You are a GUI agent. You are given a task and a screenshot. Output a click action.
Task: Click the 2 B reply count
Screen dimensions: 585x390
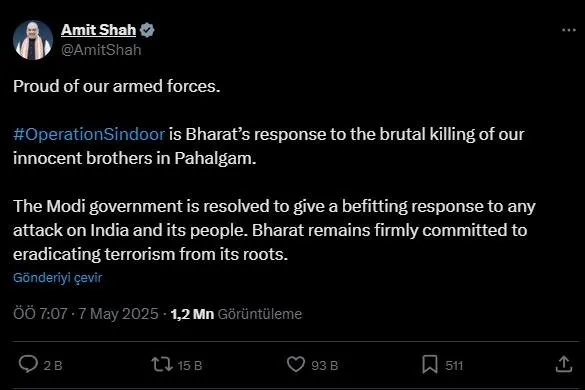[53, 365]
